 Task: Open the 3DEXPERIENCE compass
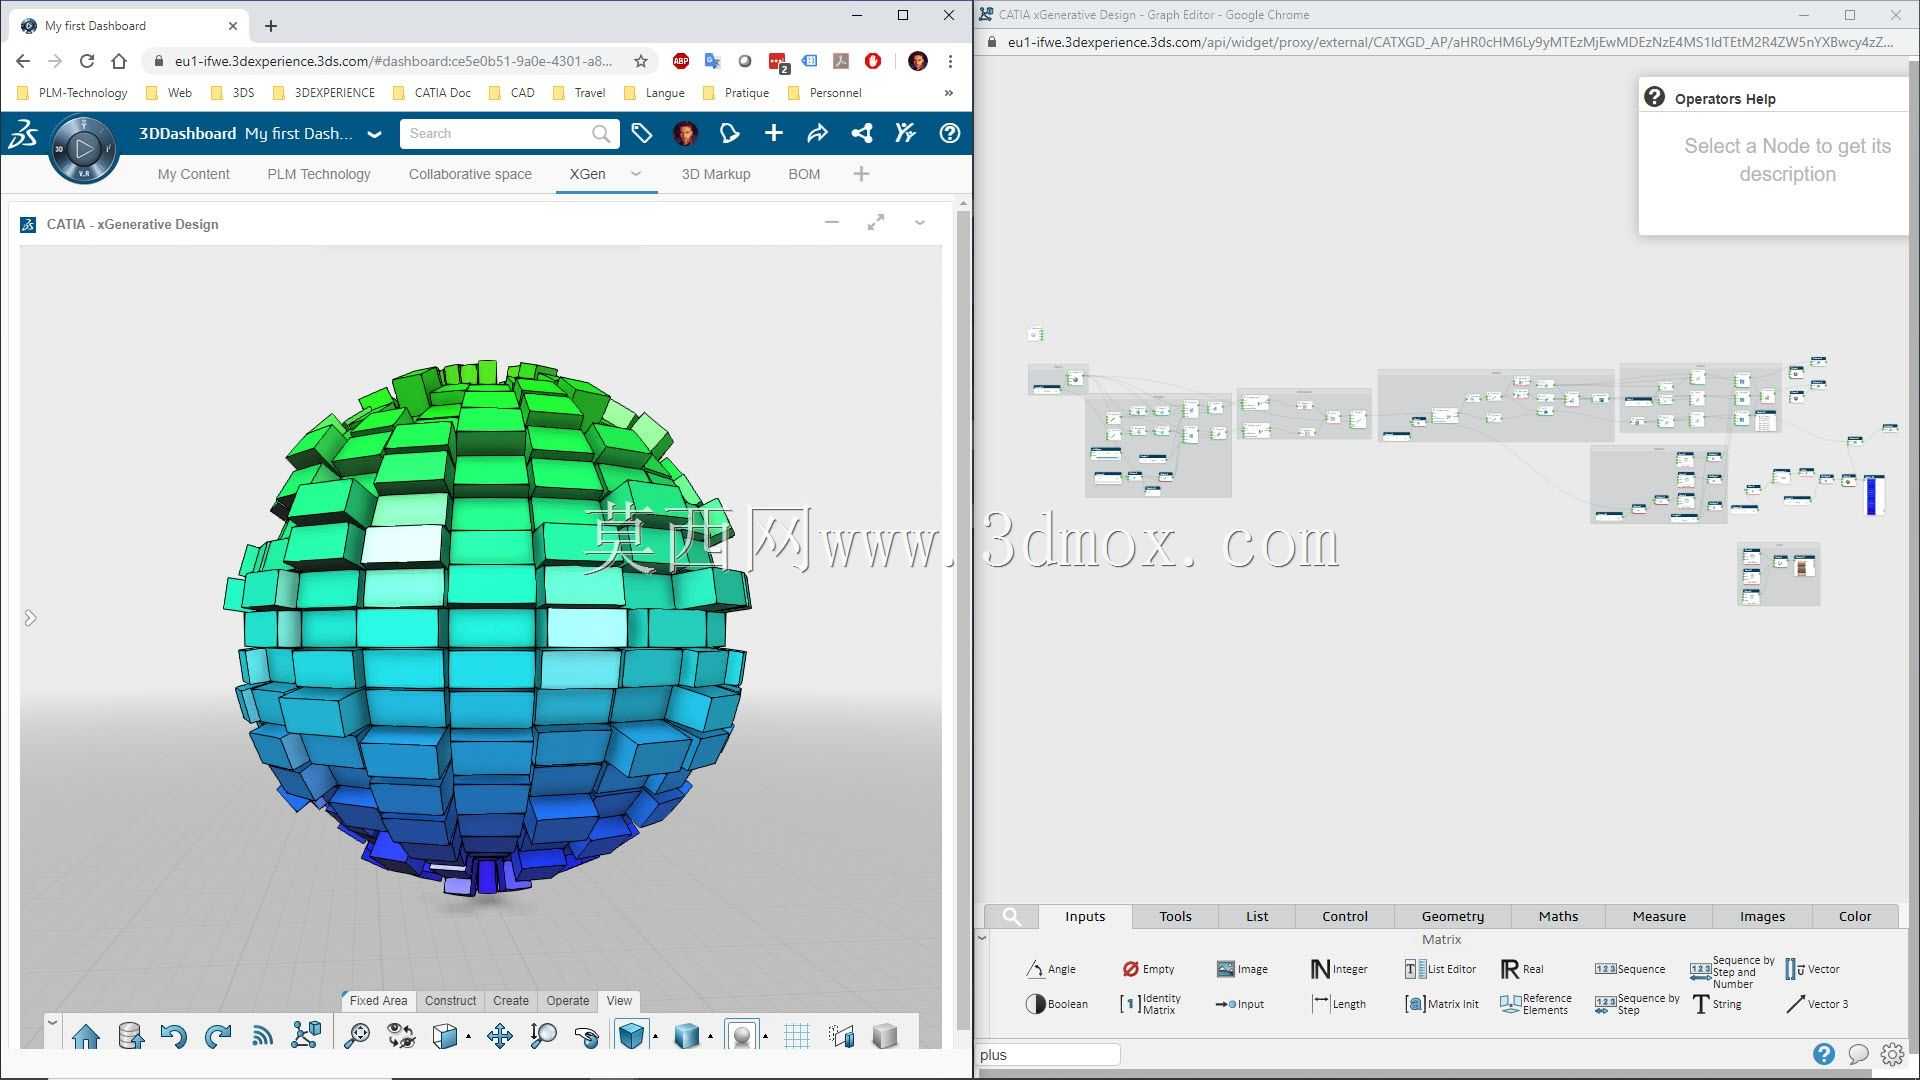(84, 150)
